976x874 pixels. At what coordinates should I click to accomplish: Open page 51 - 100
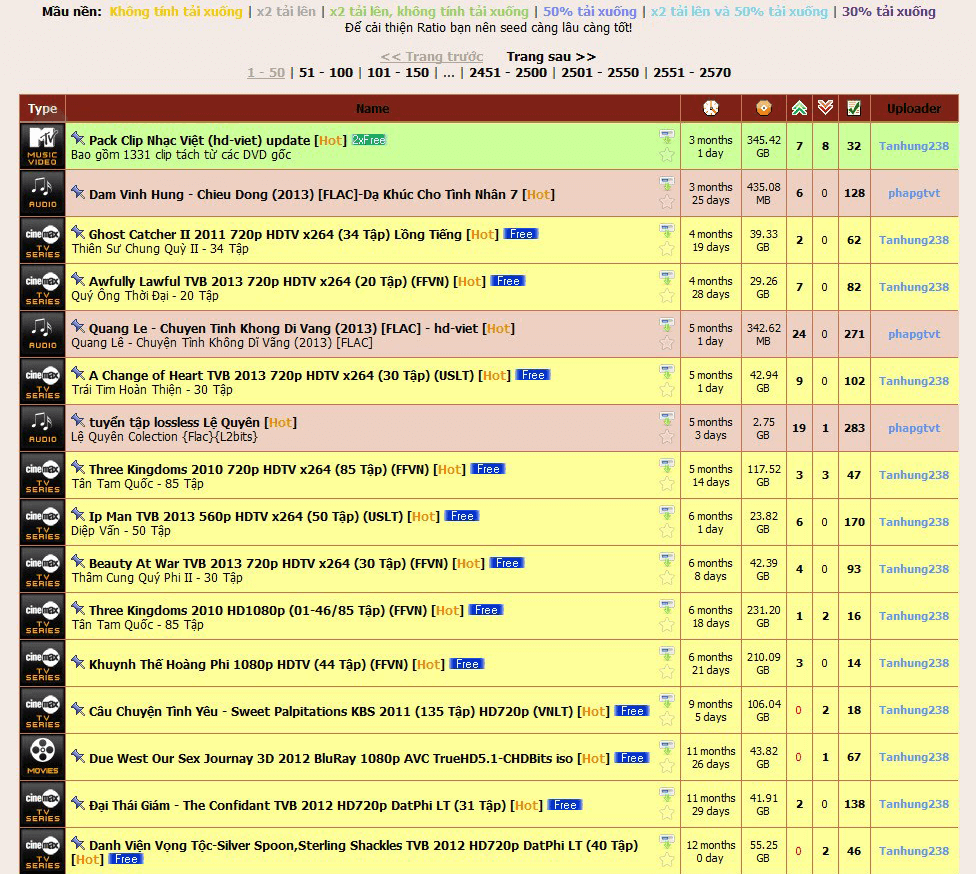click(326, 73)
